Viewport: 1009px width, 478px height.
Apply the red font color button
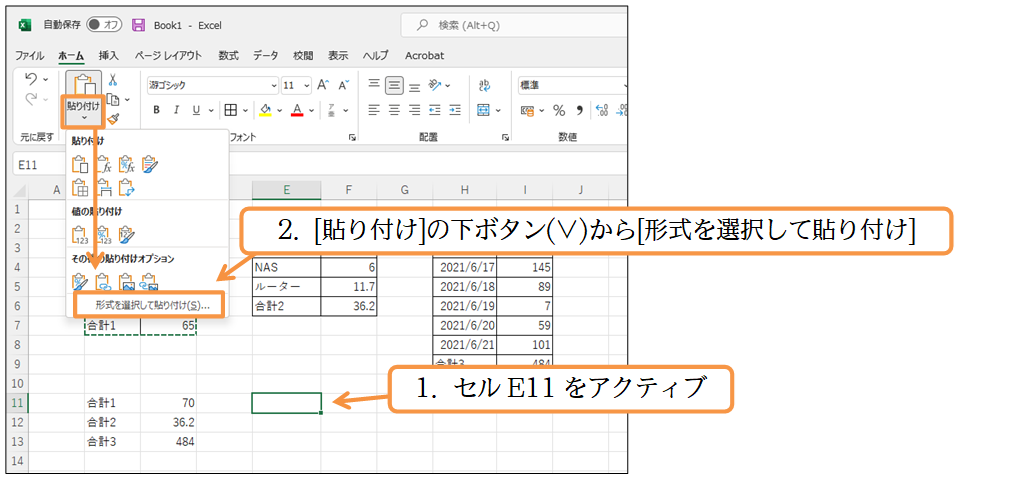[x=297, y=110]
